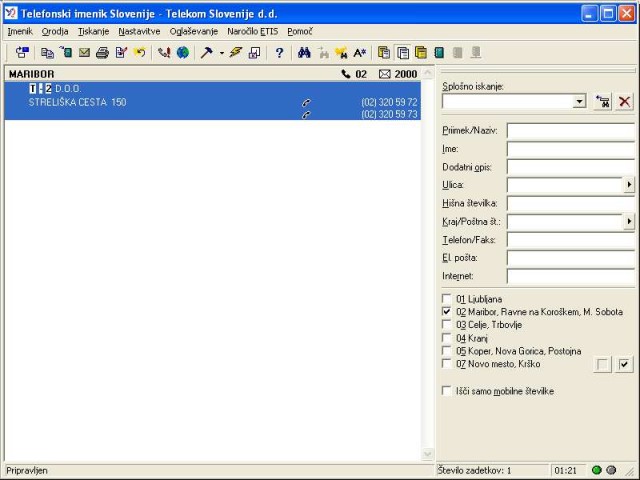
Task: Click the yellow undo arrow icon
Action: click(x=140, y=52)
